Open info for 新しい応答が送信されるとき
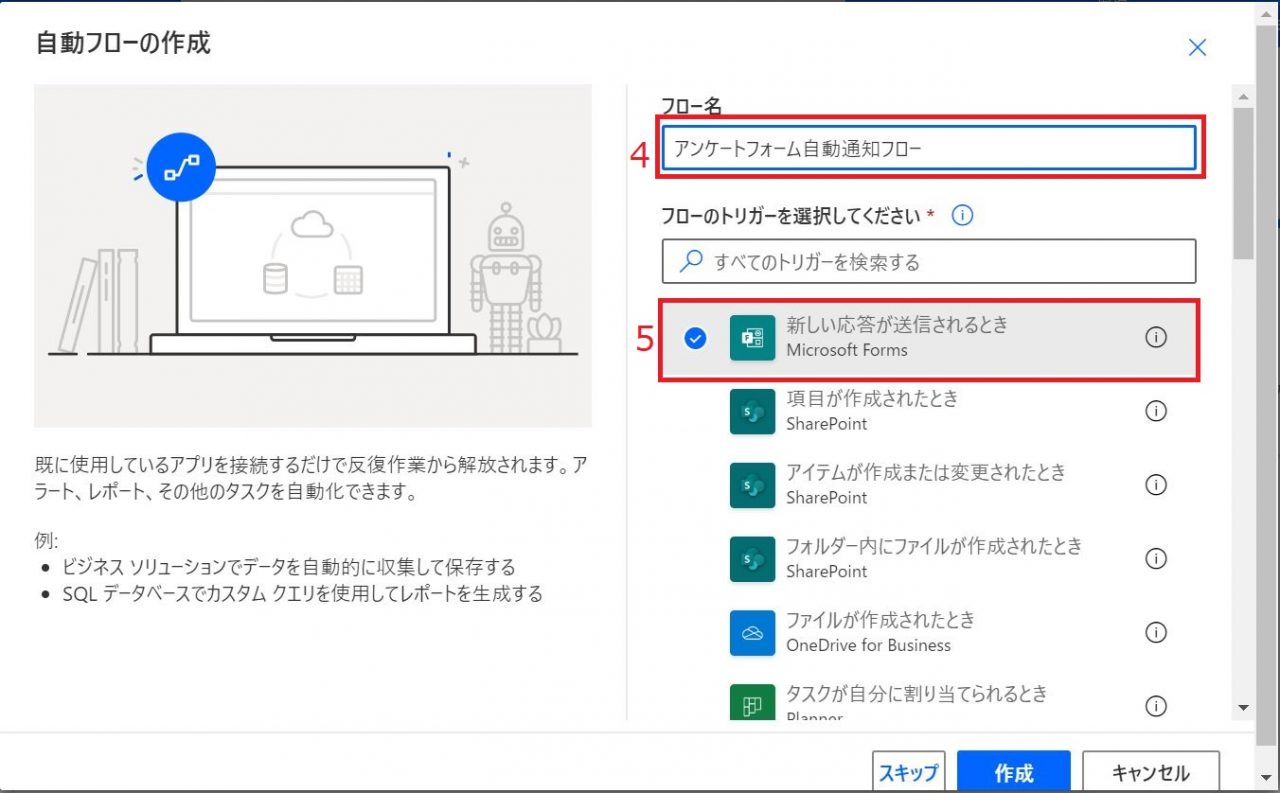Image resolution: width=1280 pixels, height=793 pixels. [x=1156, y=338]
